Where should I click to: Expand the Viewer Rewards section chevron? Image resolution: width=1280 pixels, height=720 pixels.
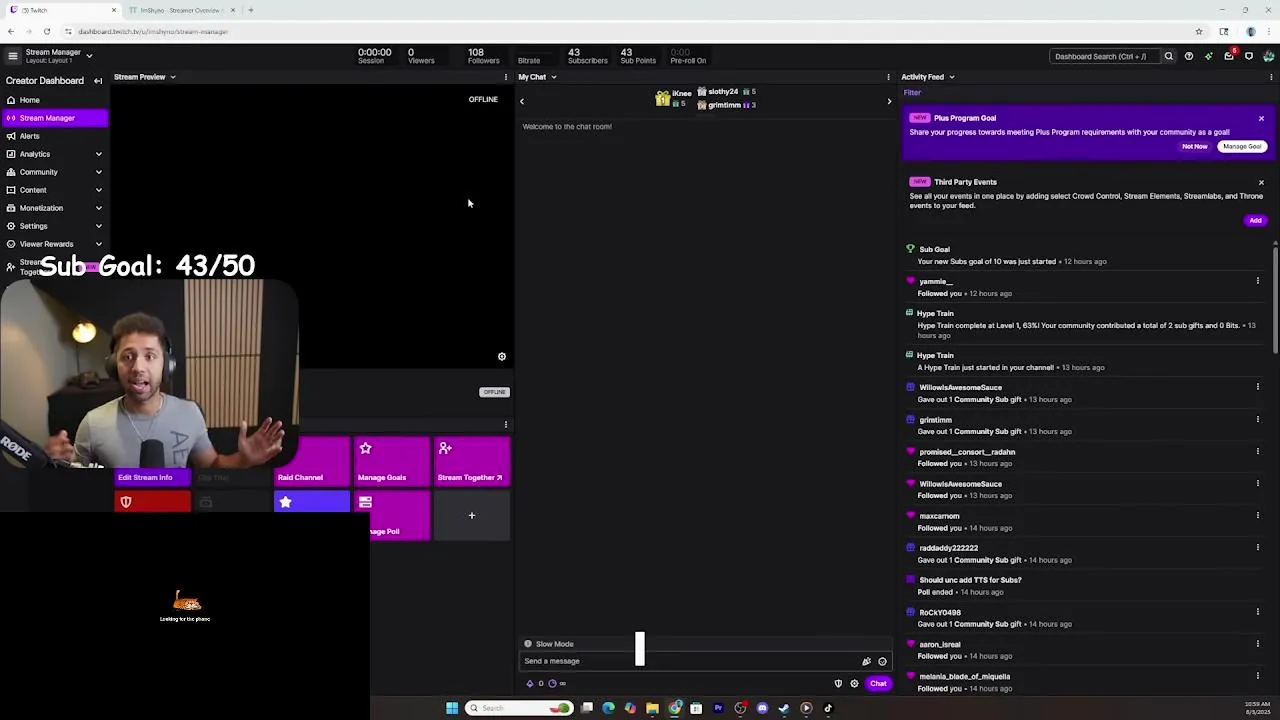point(98,244)
